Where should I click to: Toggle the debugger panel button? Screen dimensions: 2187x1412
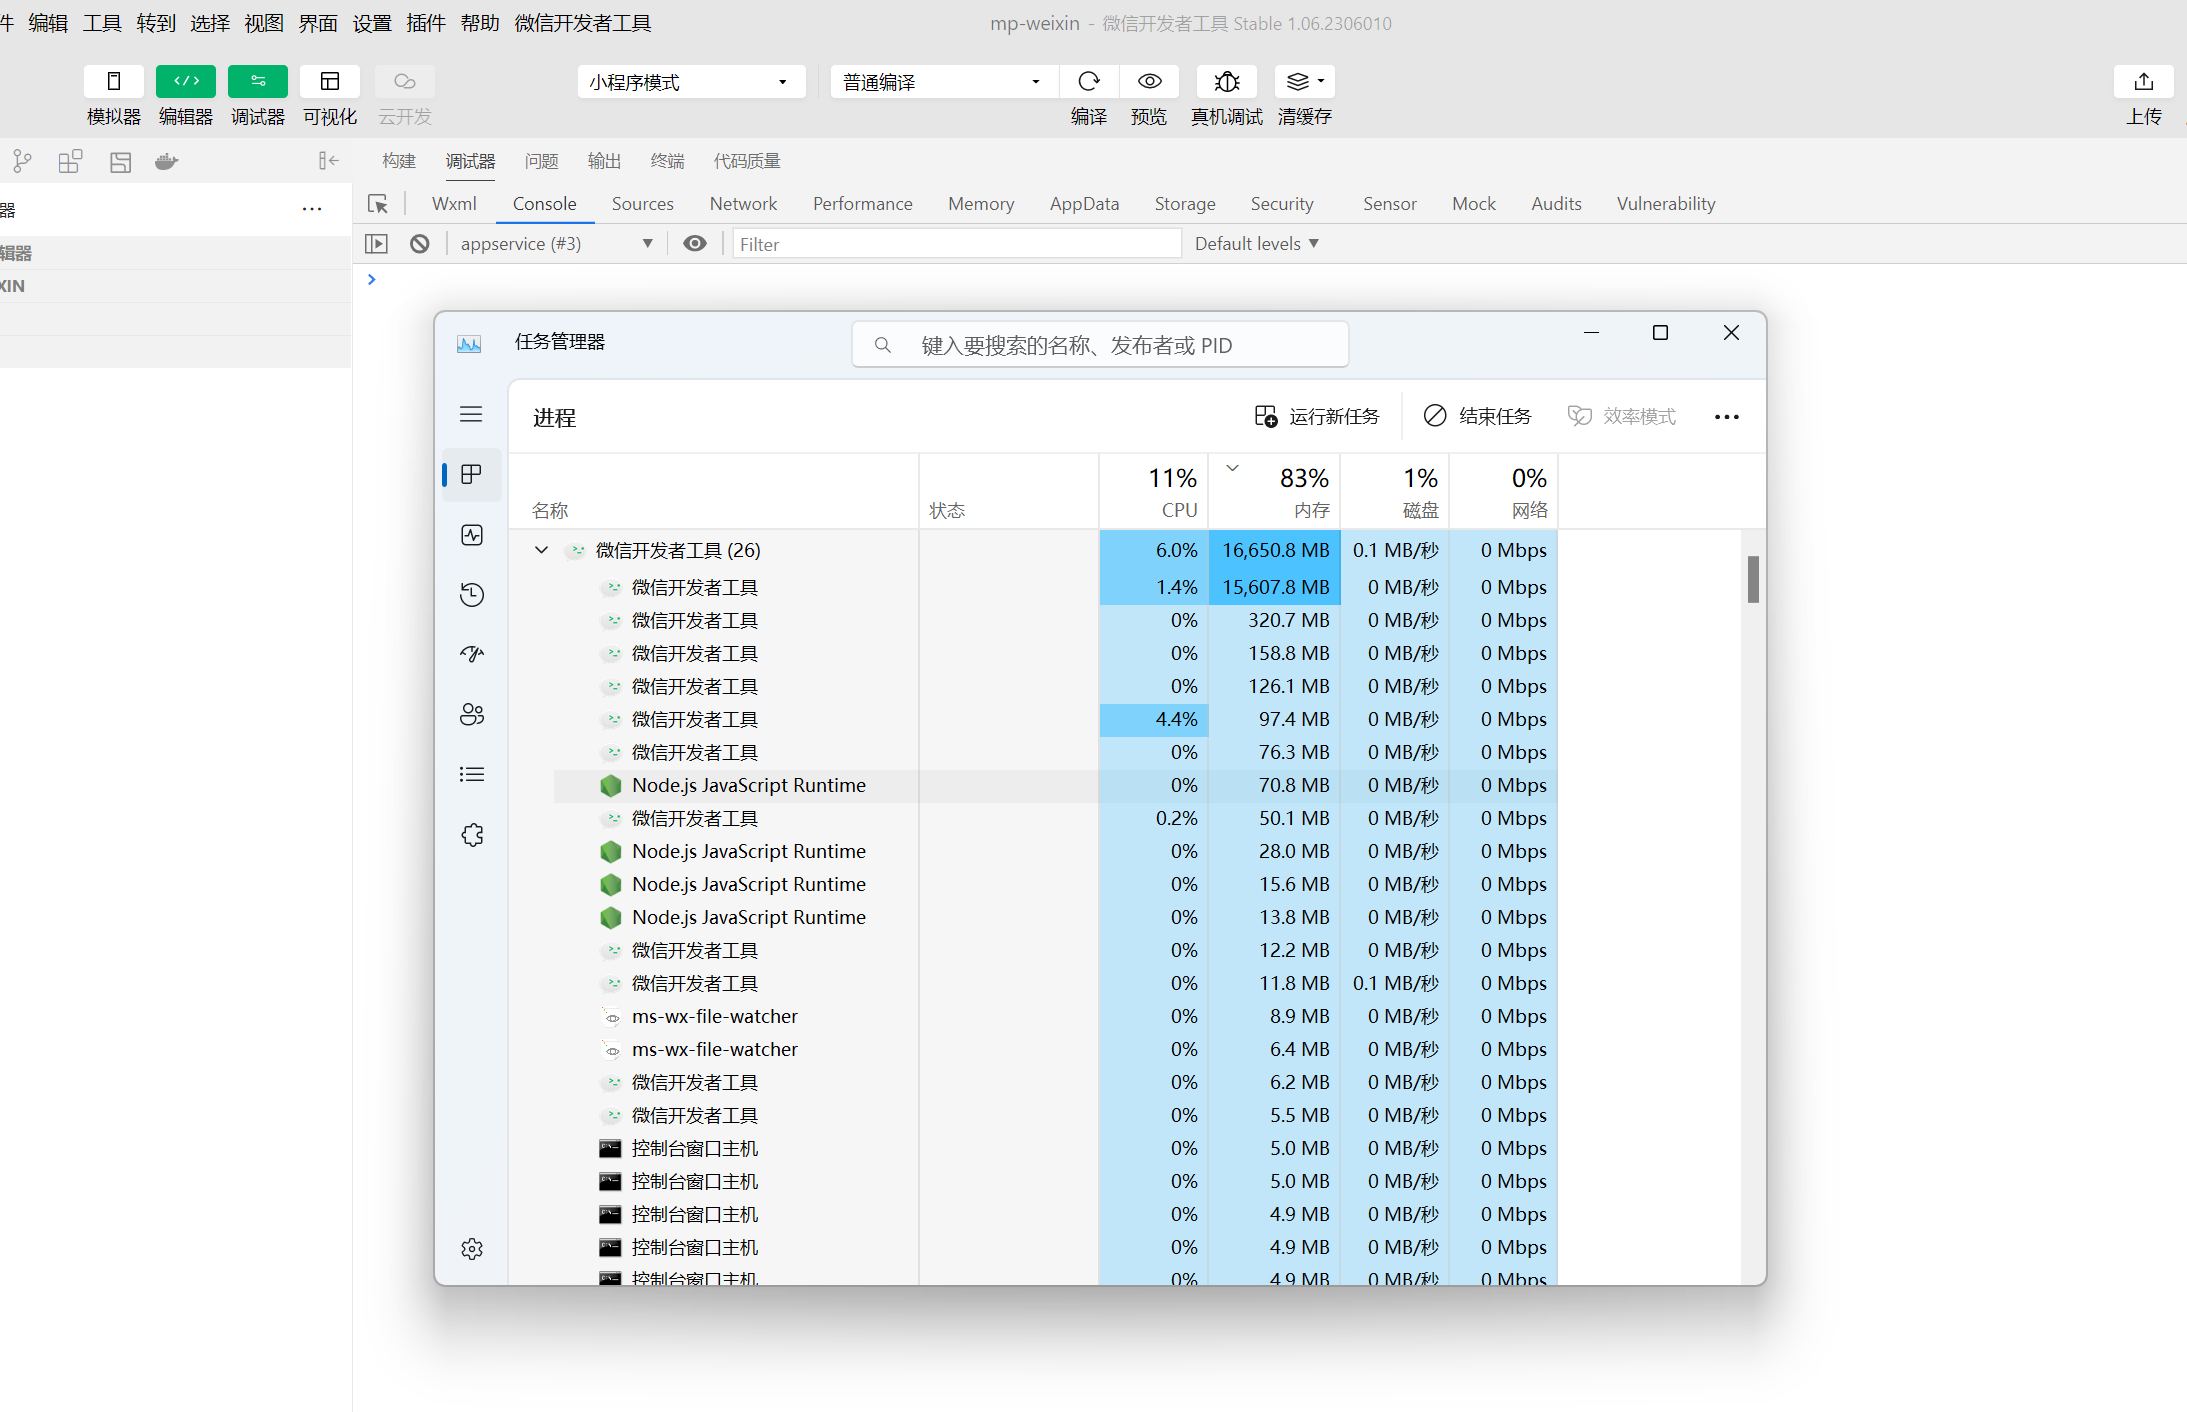click(x=258, y=81)
